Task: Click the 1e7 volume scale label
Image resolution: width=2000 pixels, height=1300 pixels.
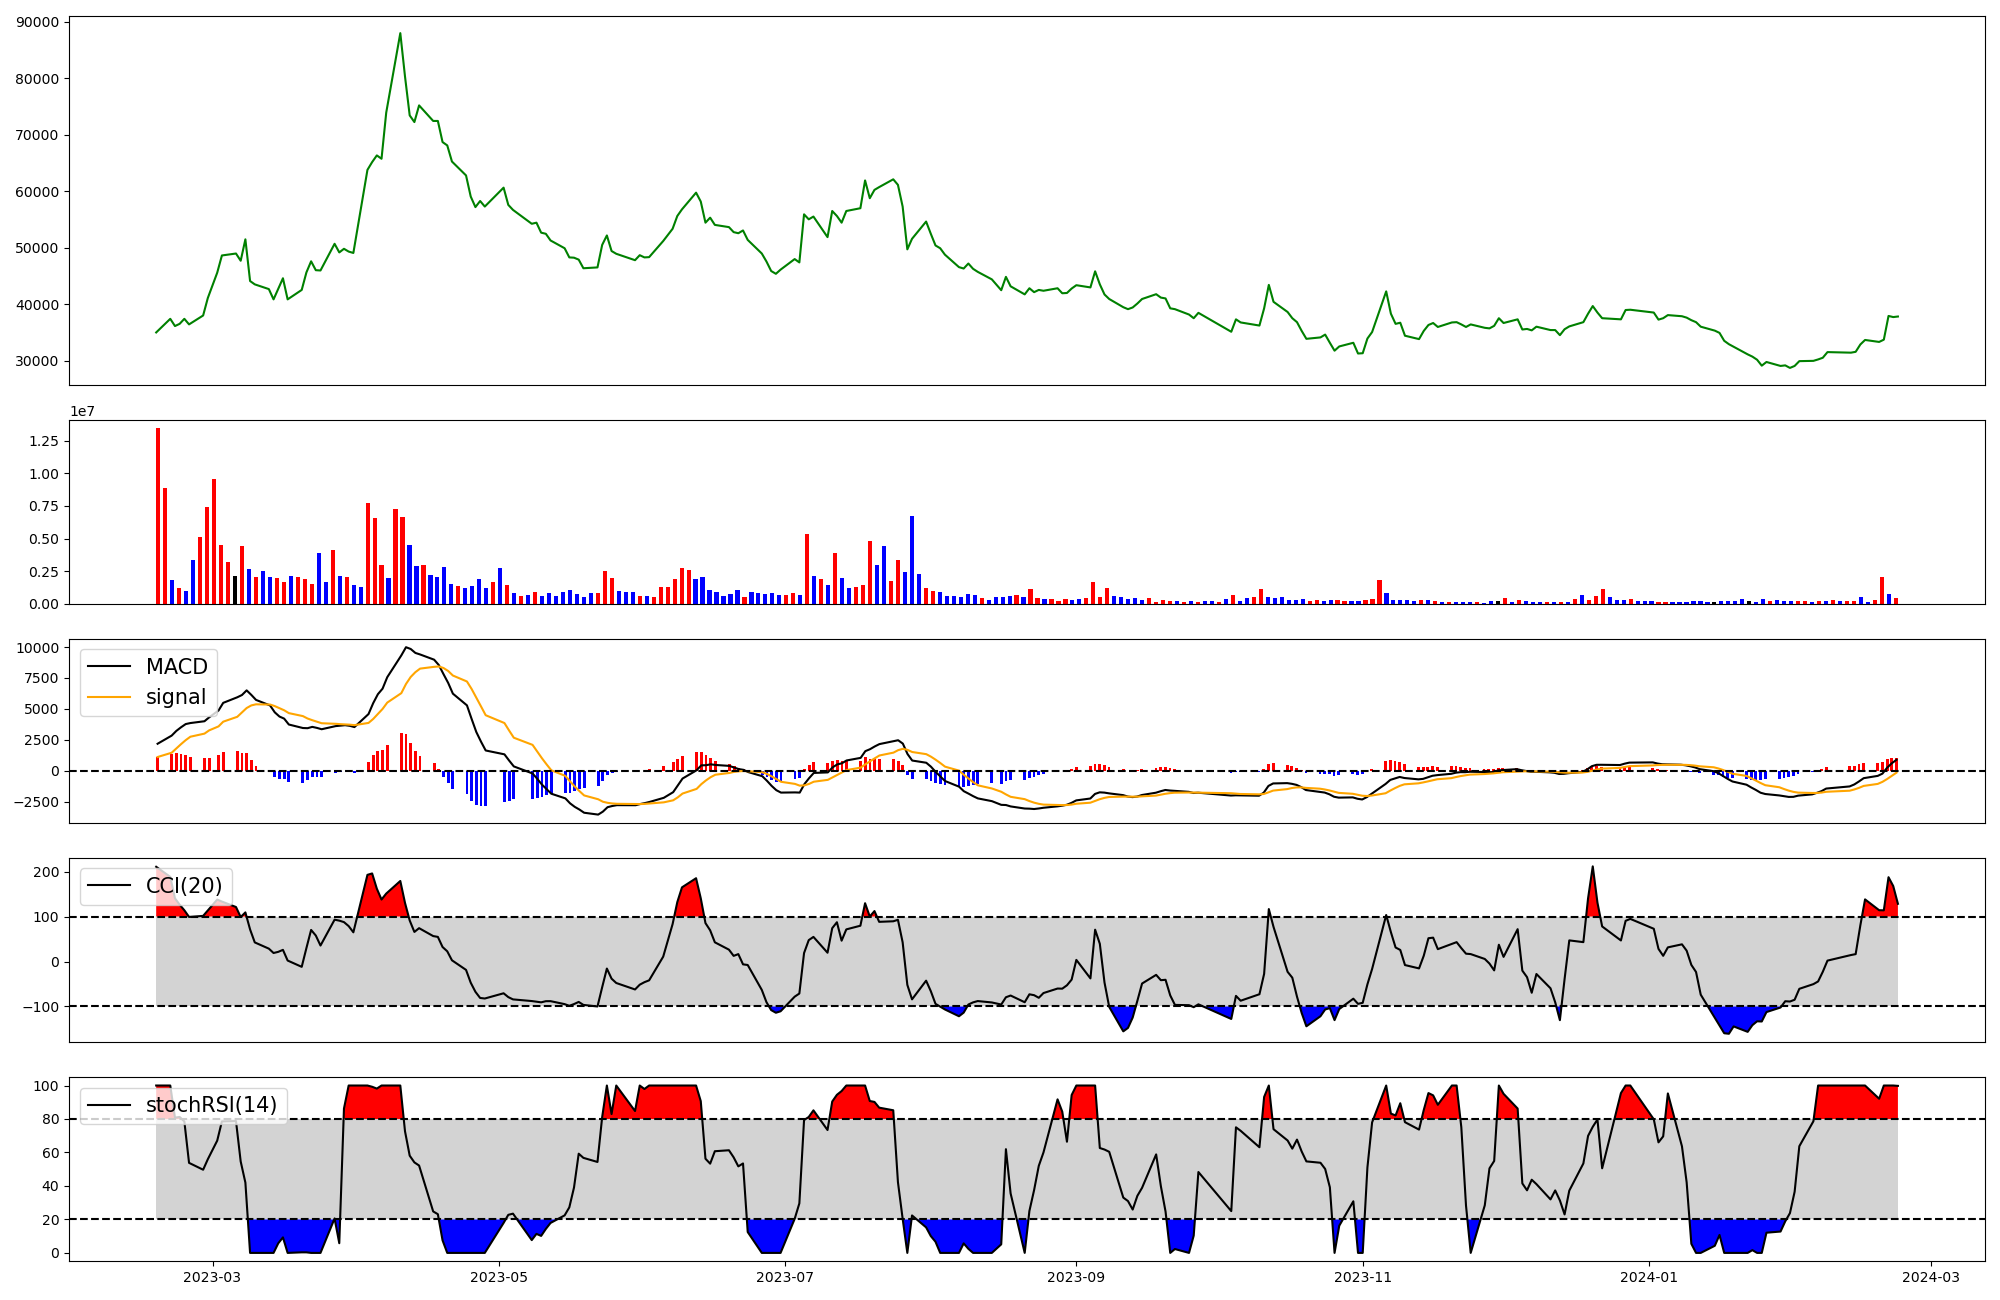Action: [82, 411]
